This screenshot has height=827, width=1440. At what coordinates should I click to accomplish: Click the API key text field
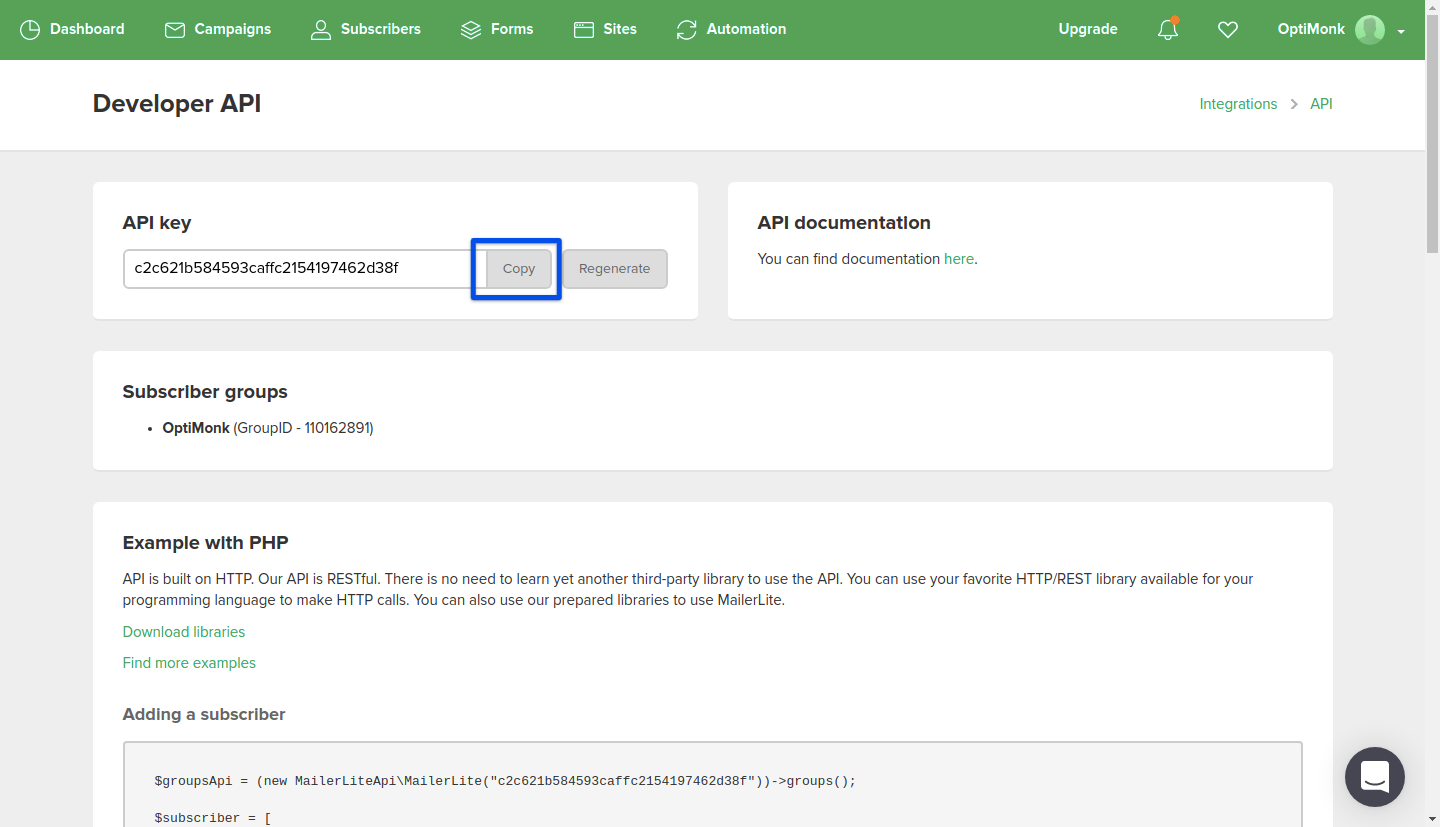click(x=305, y=269)
